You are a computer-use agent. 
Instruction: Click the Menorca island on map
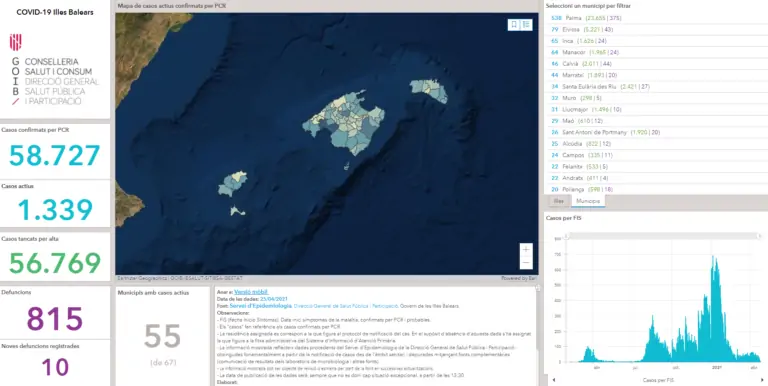(429, 91)
